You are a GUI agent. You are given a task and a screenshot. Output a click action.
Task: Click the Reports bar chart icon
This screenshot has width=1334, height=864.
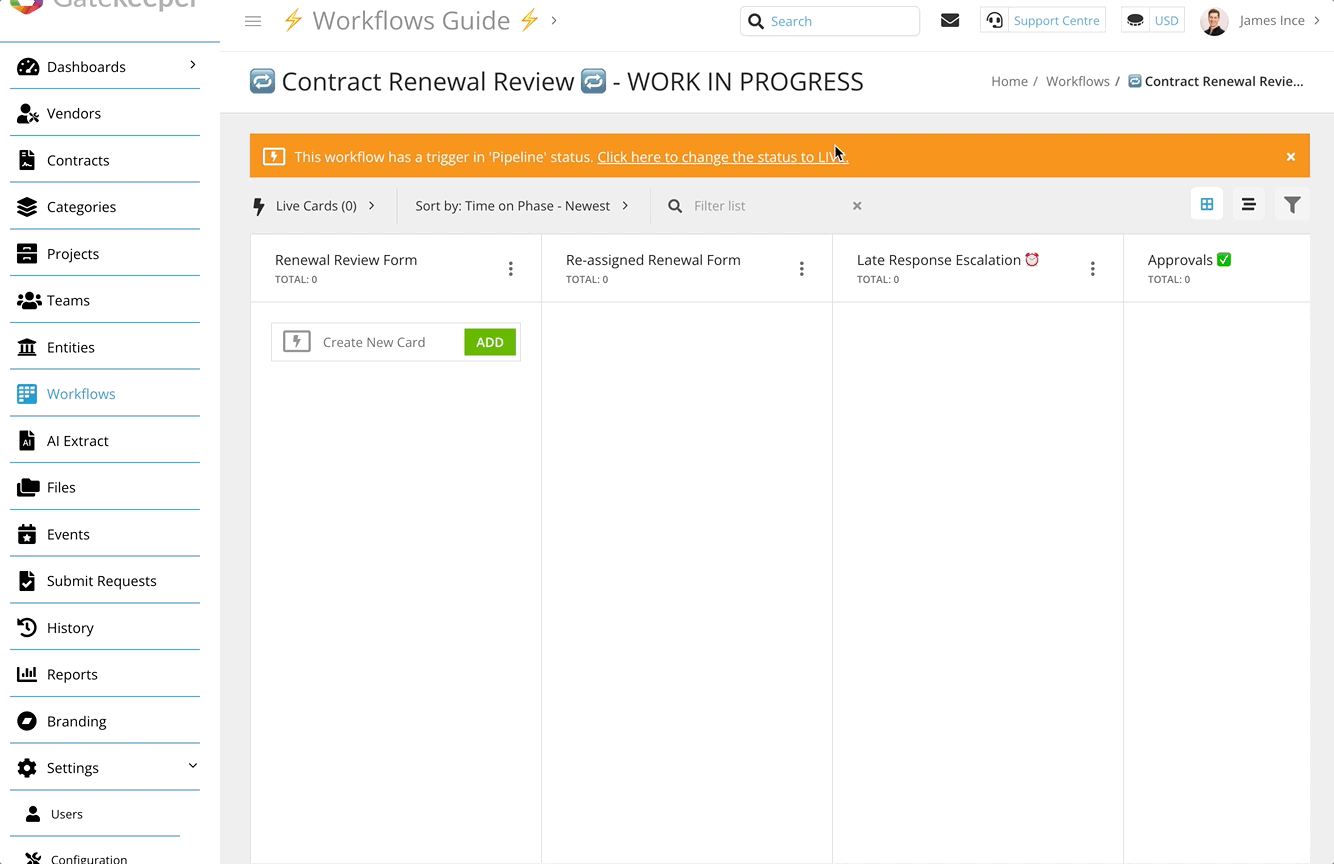(x=27, y=675)
